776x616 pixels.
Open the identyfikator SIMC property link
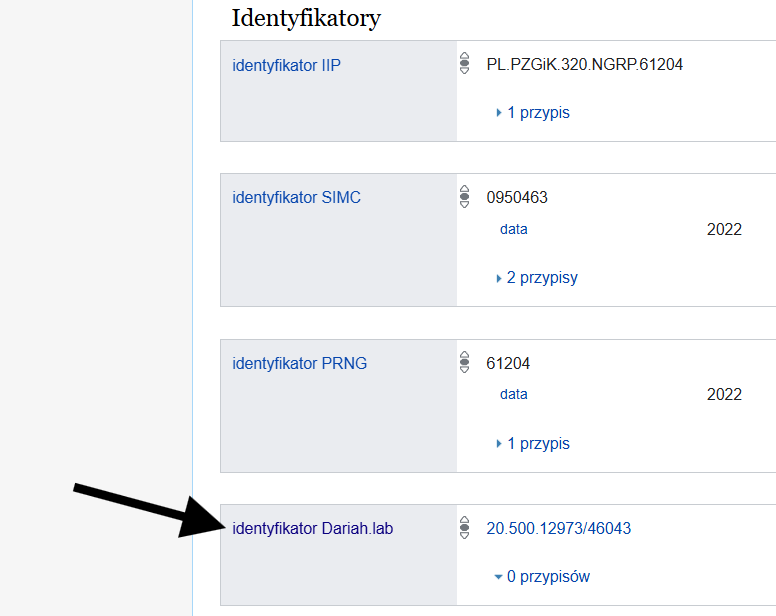coord(296,198)
